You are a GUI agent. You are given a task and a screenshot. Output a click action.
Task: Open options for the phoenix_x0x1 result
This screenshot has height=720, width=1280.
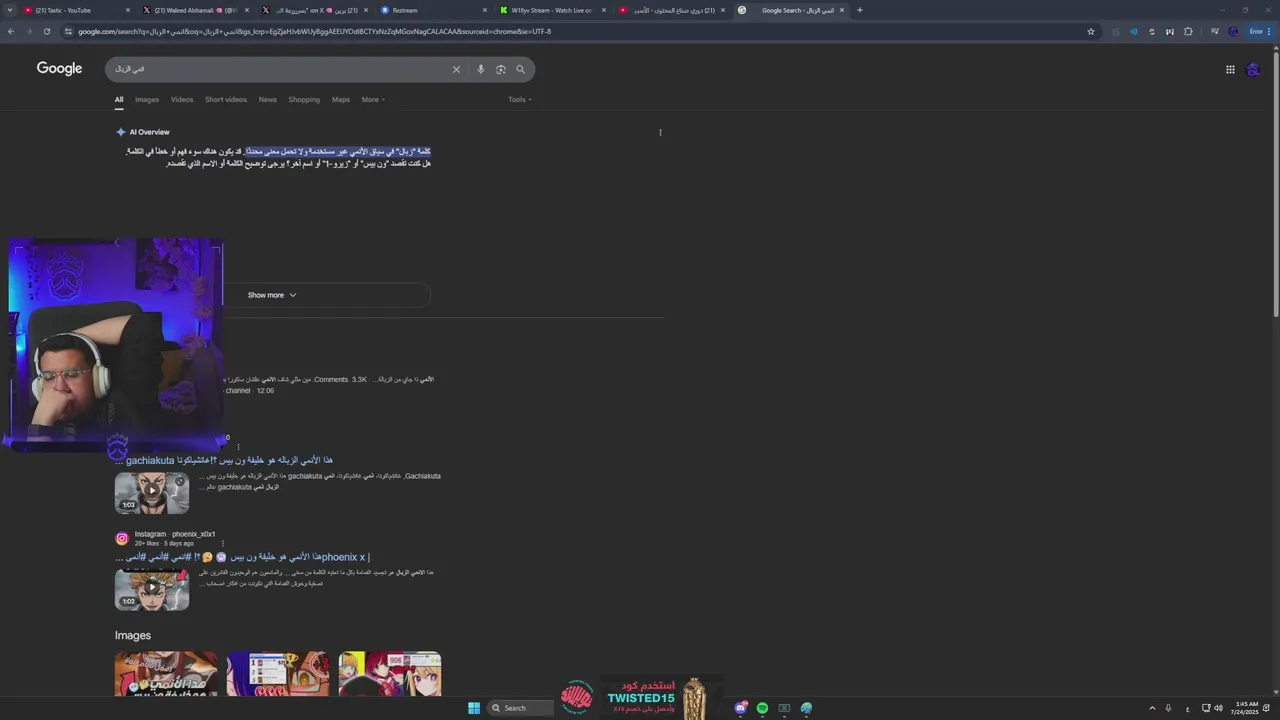222,544
